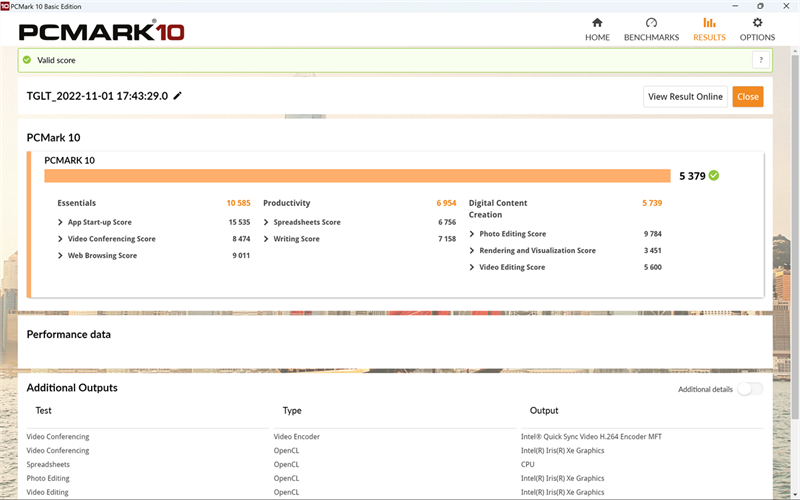Toggle the Additional details switch
The image size is (800, 500).
click(750, 389)
